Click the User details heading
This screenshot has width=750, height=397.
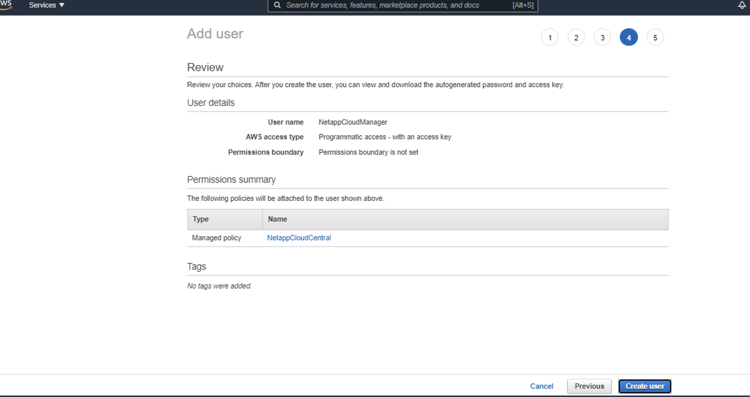coord(210,102)
